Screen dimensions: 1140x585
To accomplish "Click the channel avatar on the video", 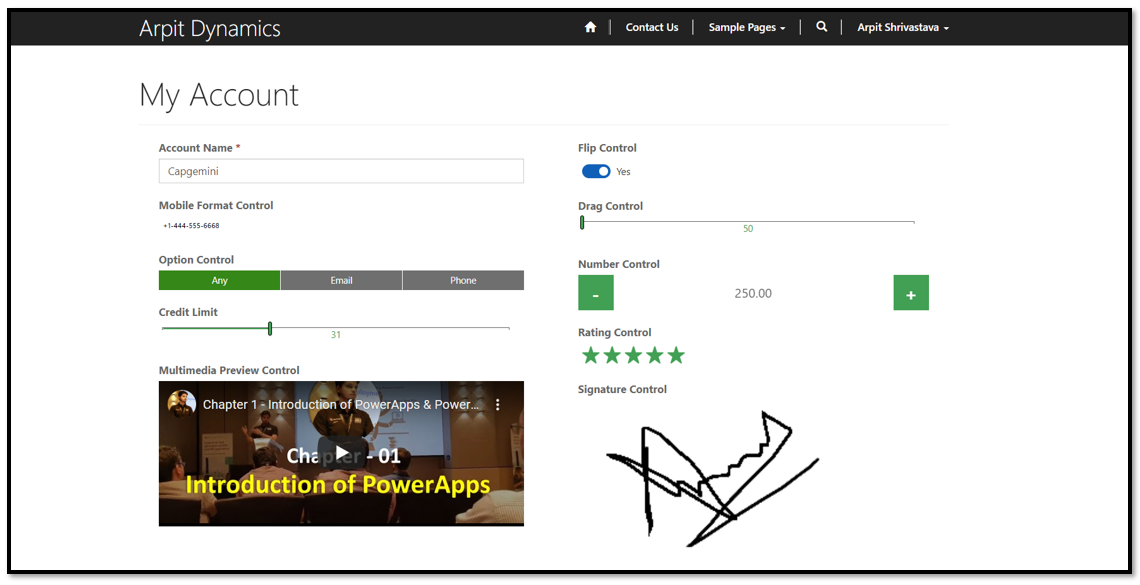I will click(x=183, y=404).
